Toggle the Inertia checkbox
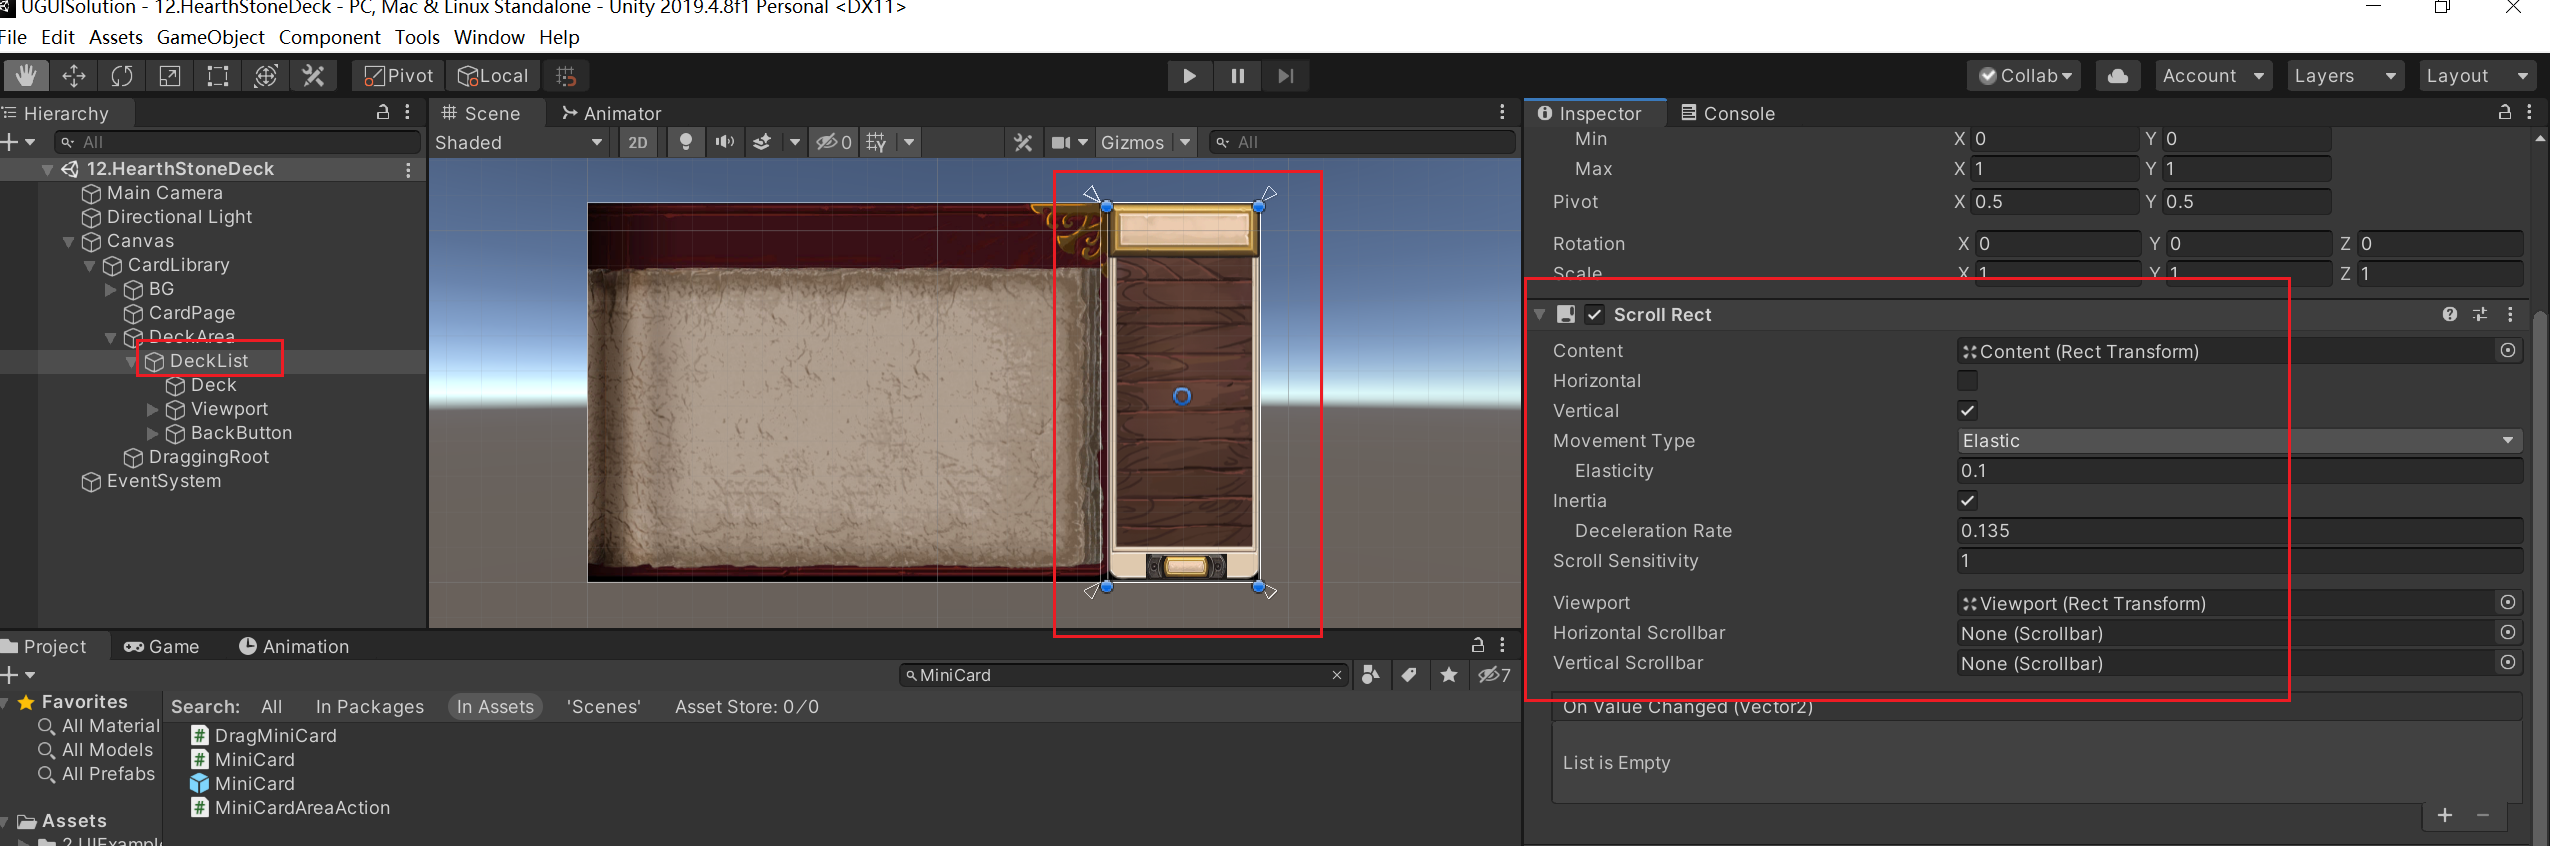Image resolution: width=2550 pixels, height=846 pixels. tap(1967, 501)
